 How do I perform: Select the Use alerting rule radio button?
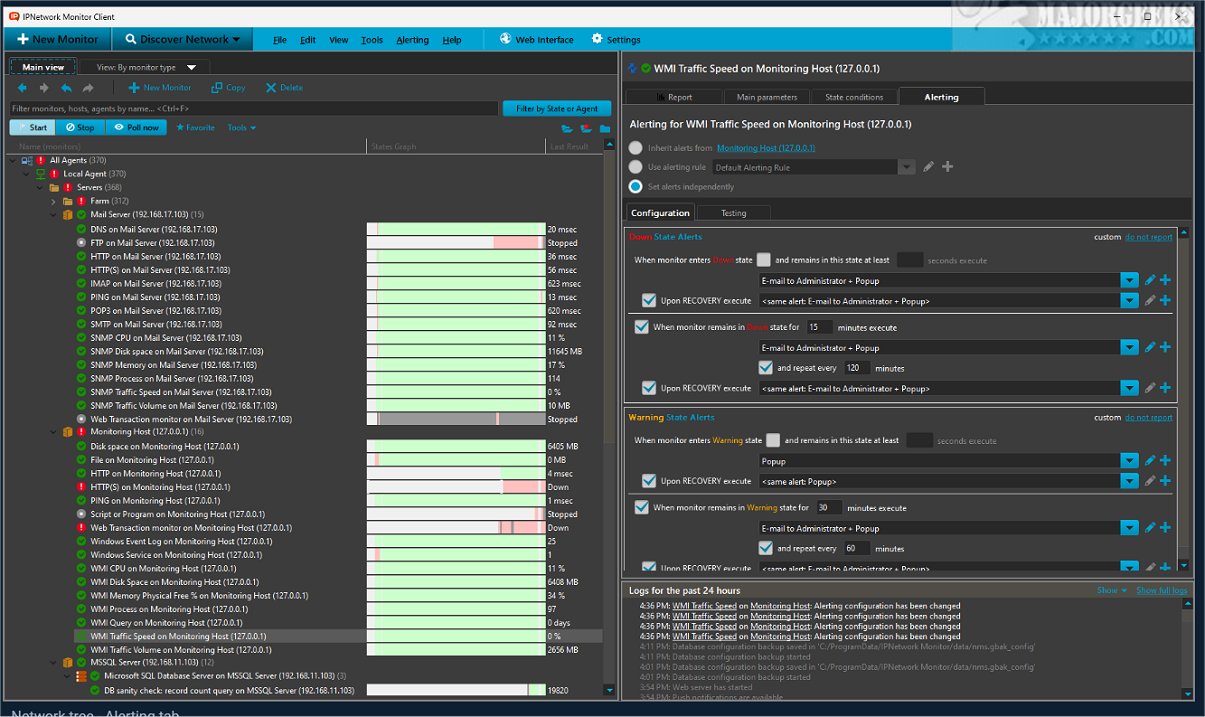(636, 167)
